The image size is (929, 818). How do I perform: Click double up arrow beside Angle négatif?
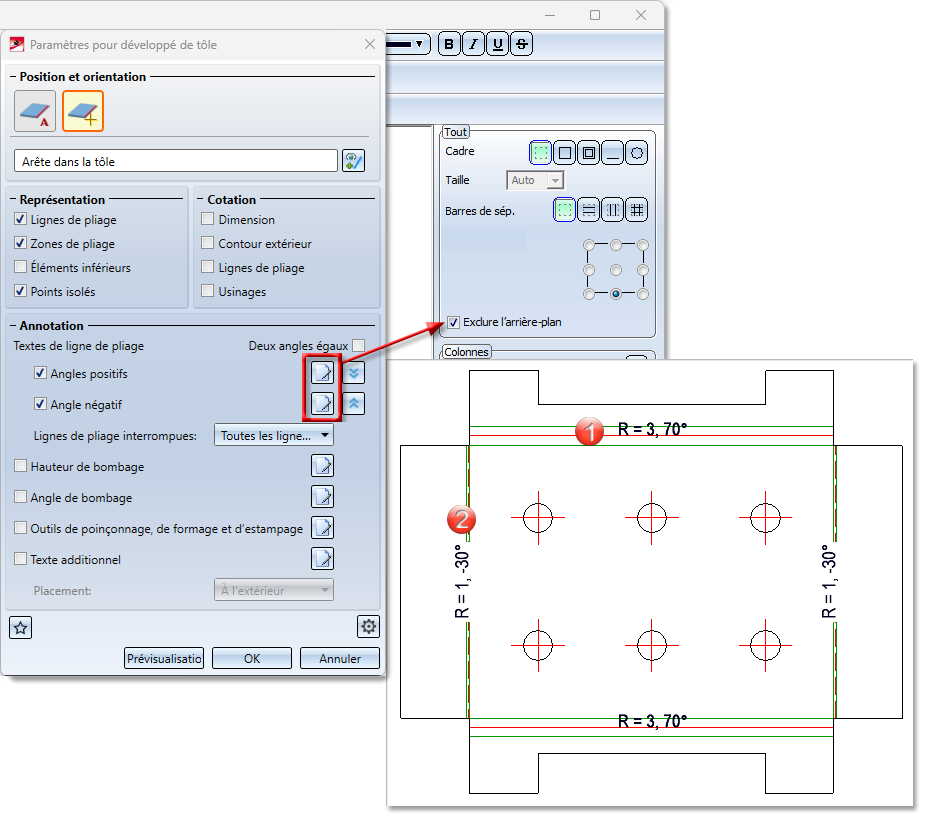coord(354,404)
